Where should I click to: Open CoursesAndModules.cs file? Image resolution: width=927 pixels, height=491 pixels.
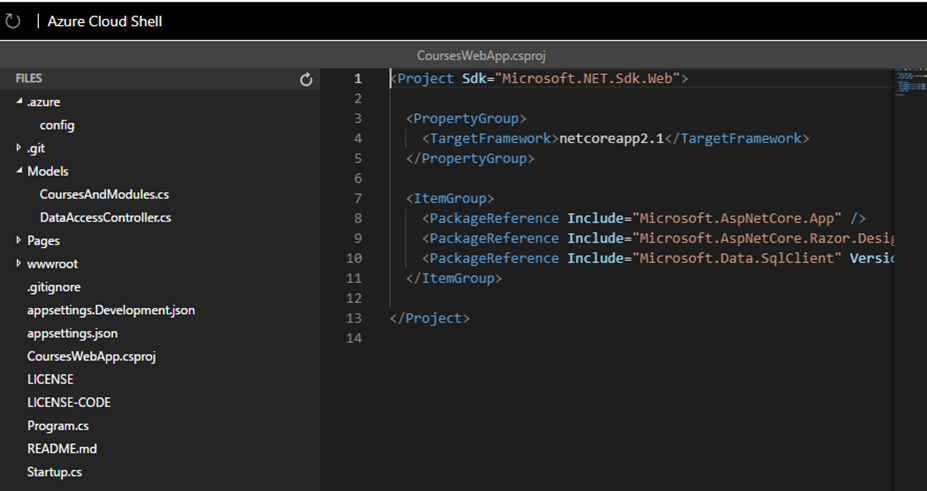tap(104, 194)
